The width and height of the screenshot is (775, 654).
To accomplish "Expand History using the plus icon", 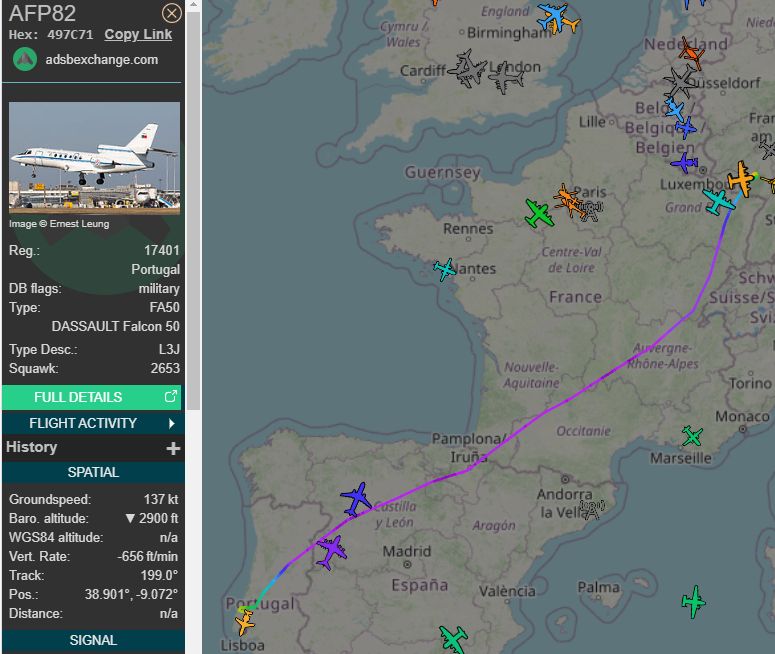I will 173,448.
